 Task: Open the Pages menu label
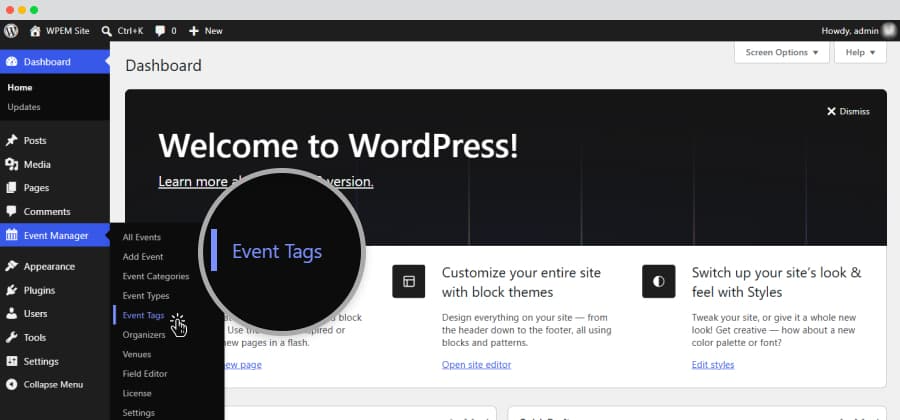36,188
